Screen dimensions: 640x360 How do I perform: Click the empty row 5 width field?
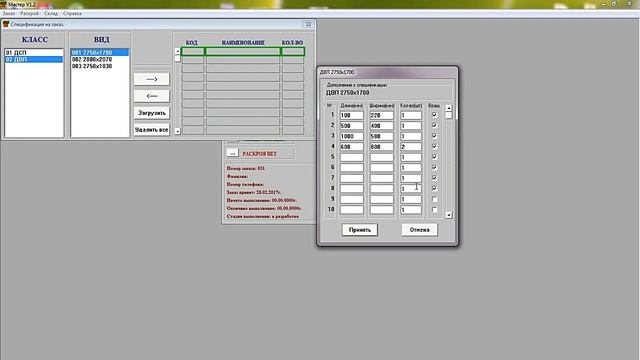[382, 157]
